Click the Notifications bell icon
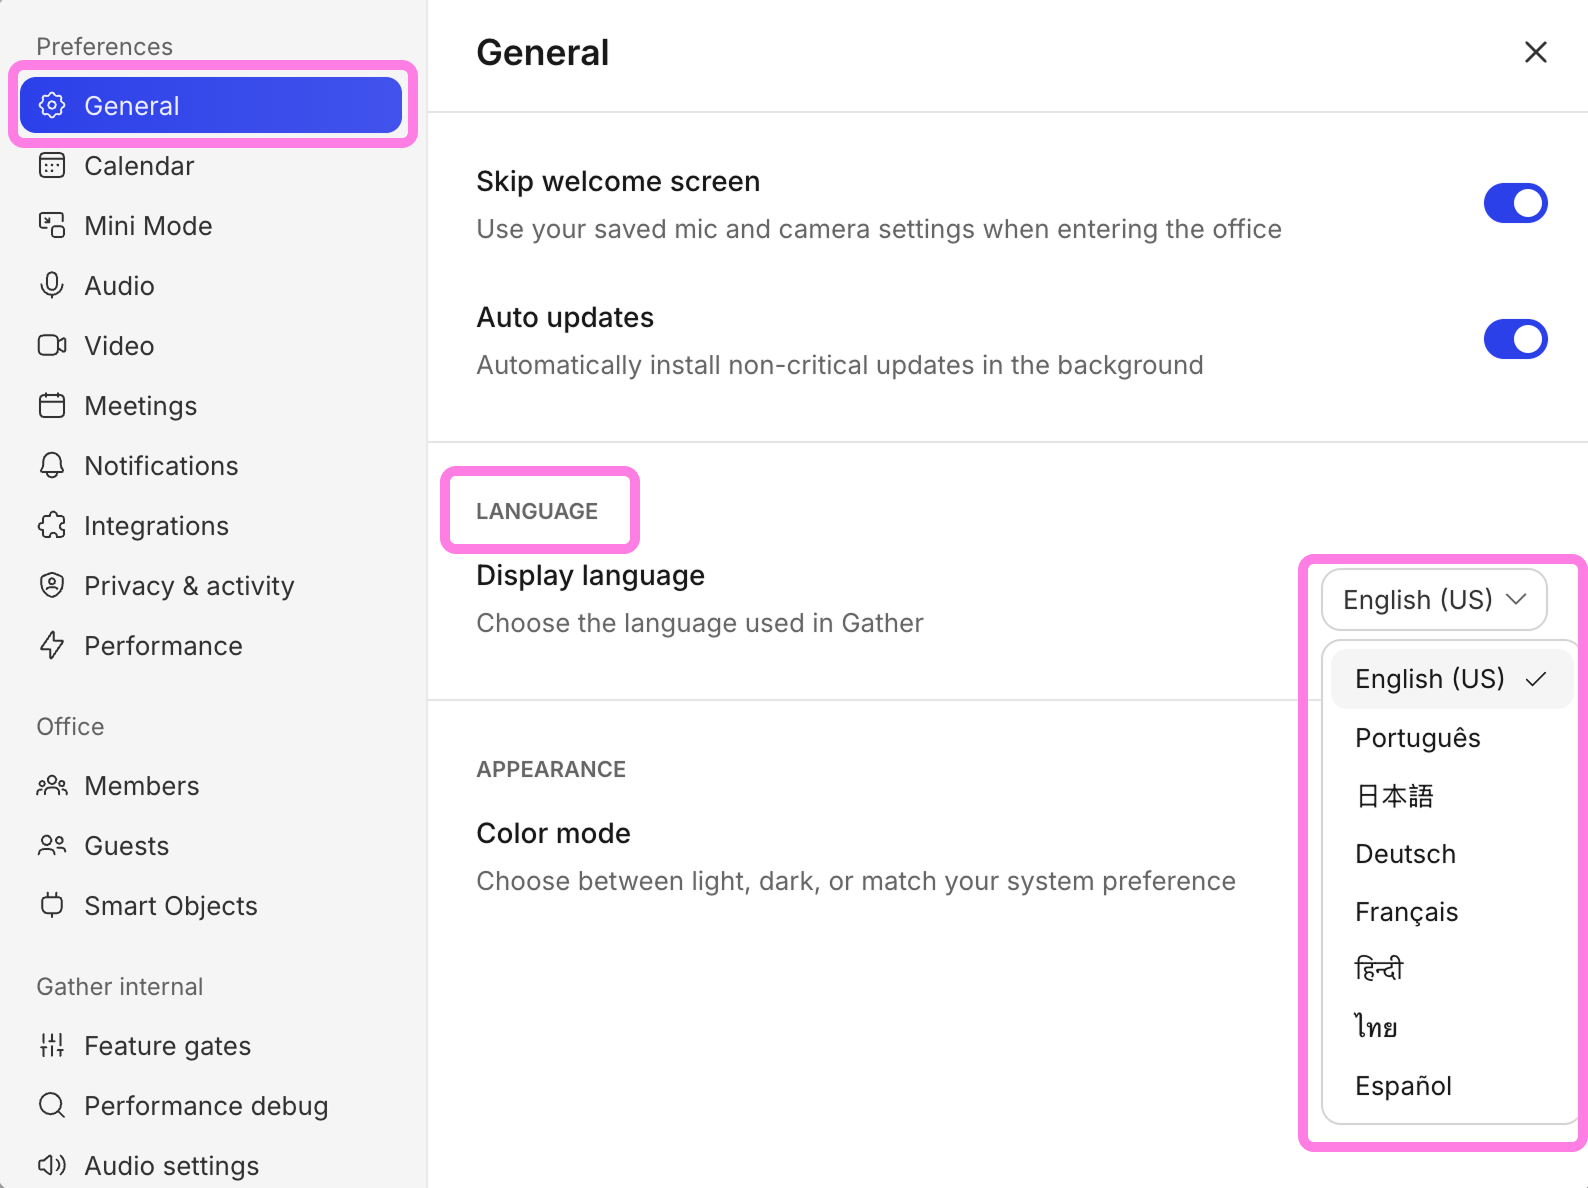Viewport: 1588px width, 1188px height. 52,465
